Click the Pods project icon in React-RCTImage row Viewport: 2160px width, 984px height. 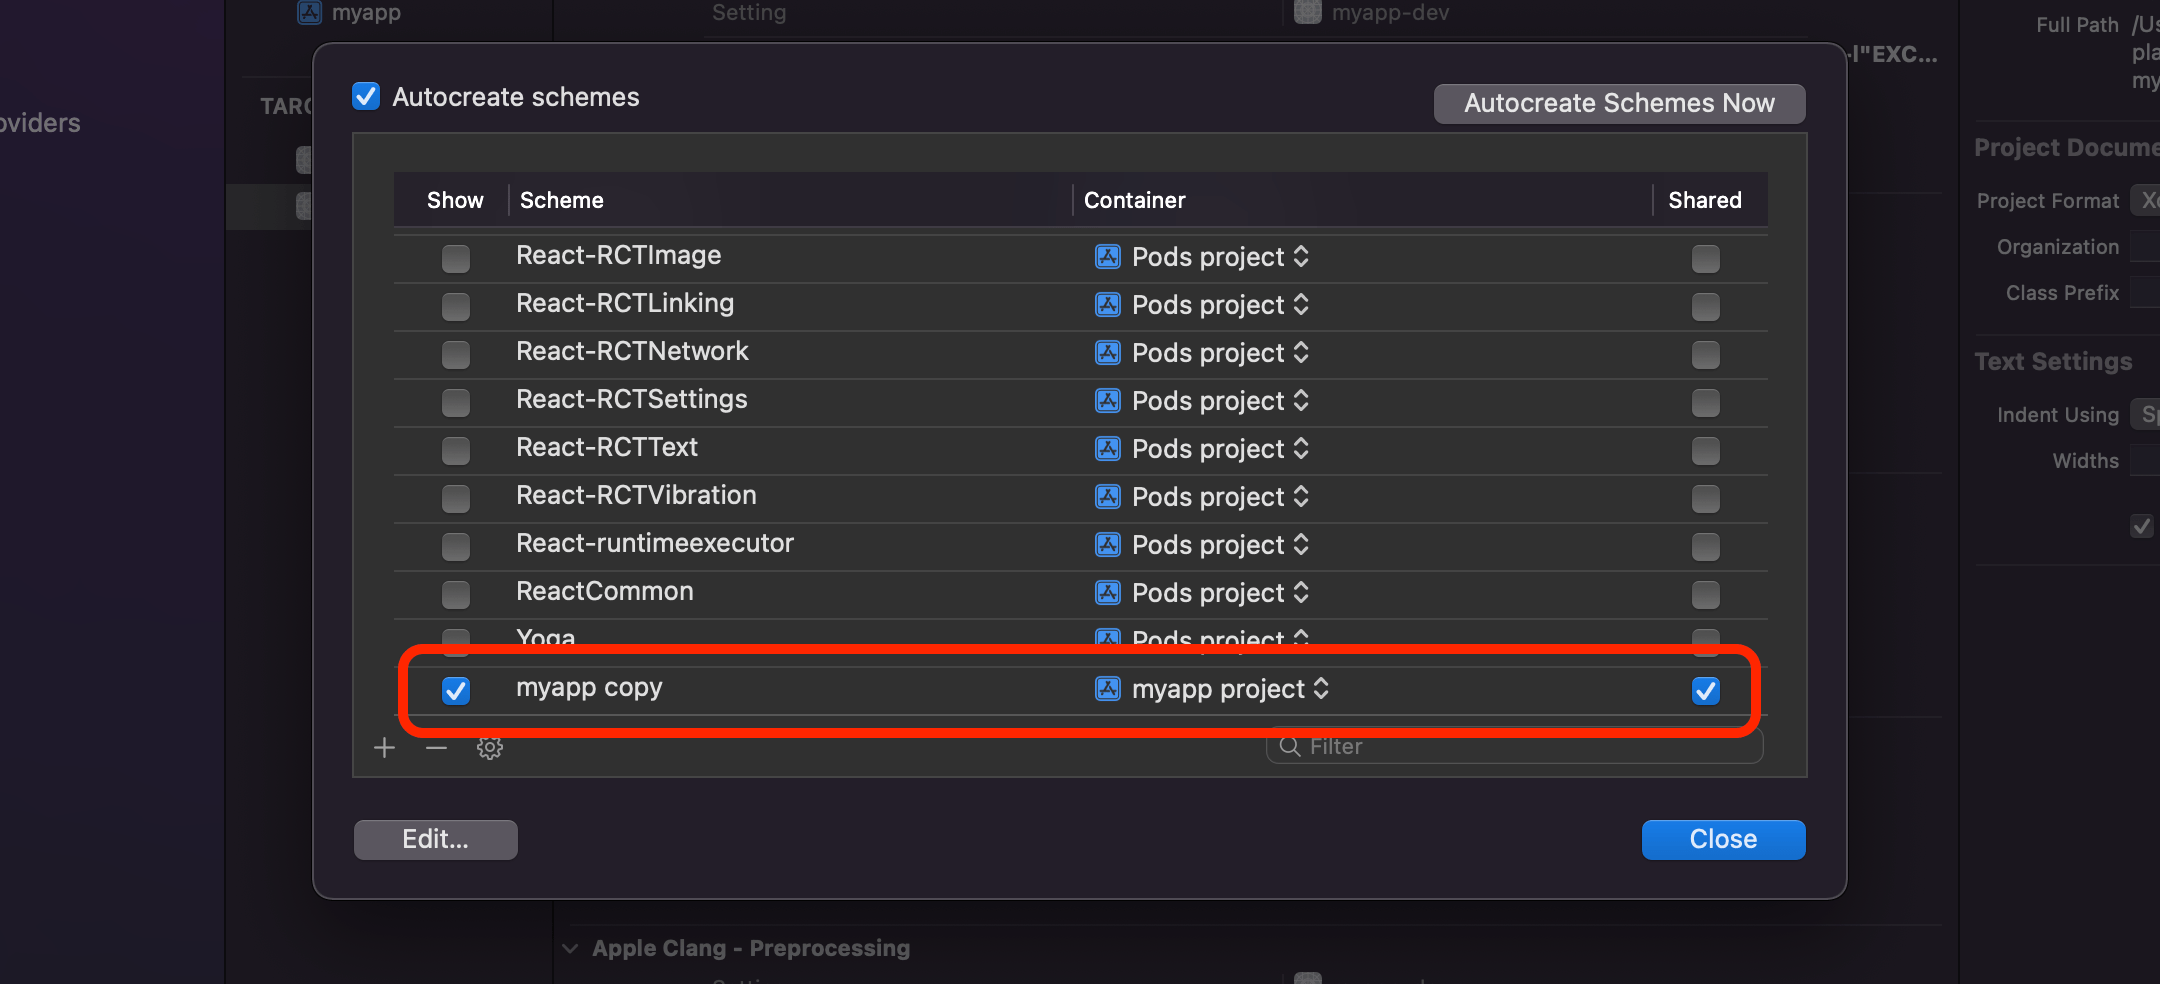point(1106,257)
